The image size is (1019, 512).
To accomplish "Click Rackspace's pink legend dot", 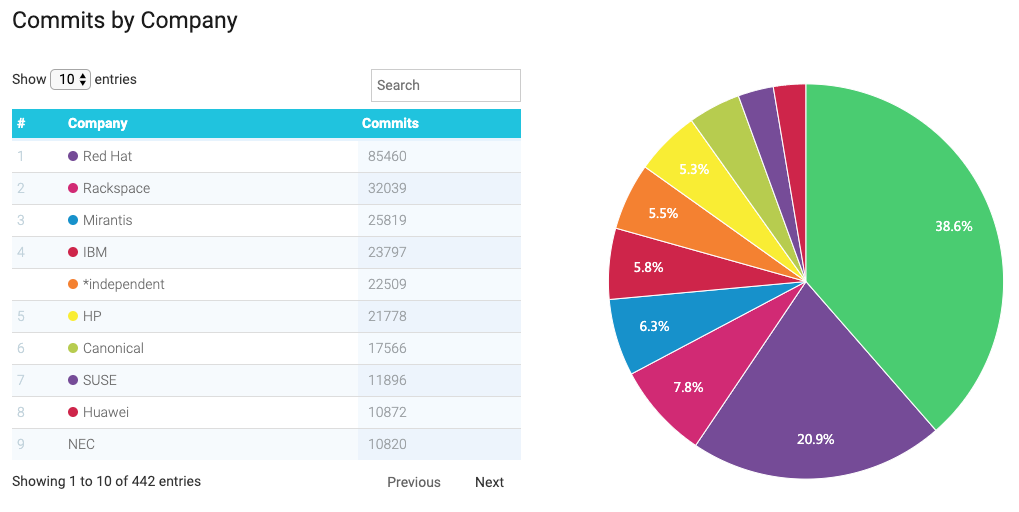I will (73, 188).
